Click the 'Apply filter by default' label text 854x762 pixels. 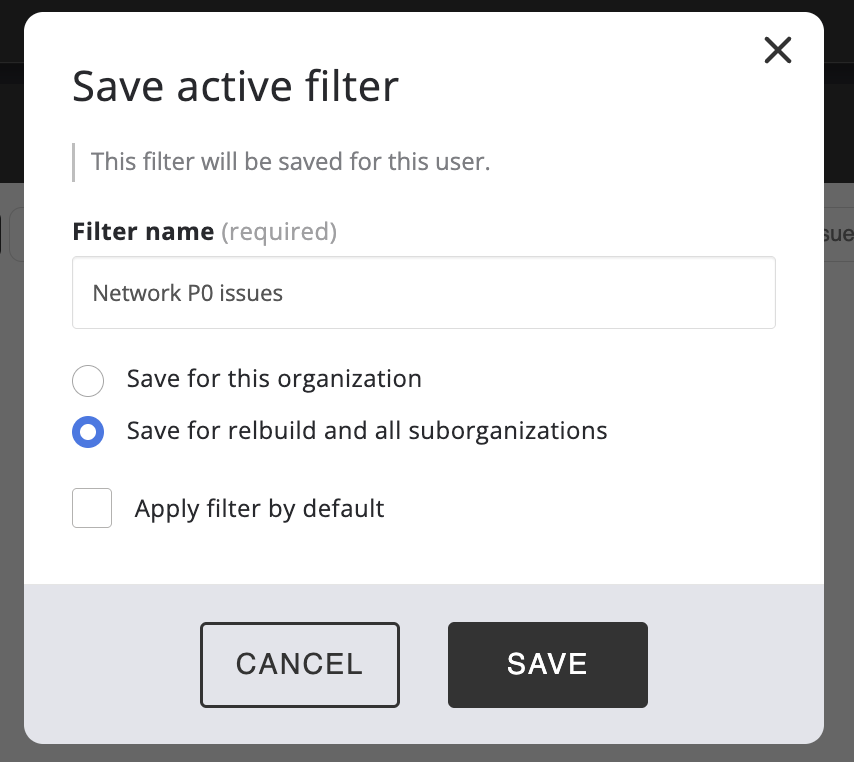tap(259, 508)
